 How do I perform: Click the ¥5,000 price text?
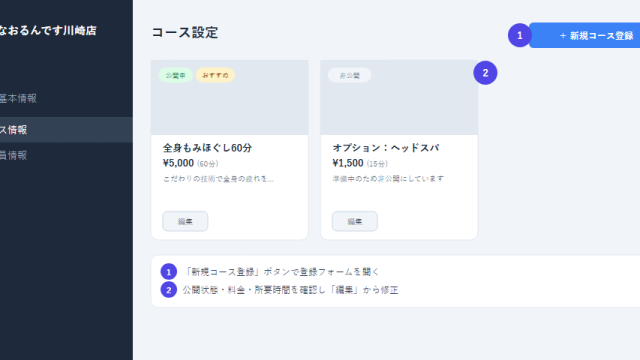pyautogui.click(x=178, y=163)
